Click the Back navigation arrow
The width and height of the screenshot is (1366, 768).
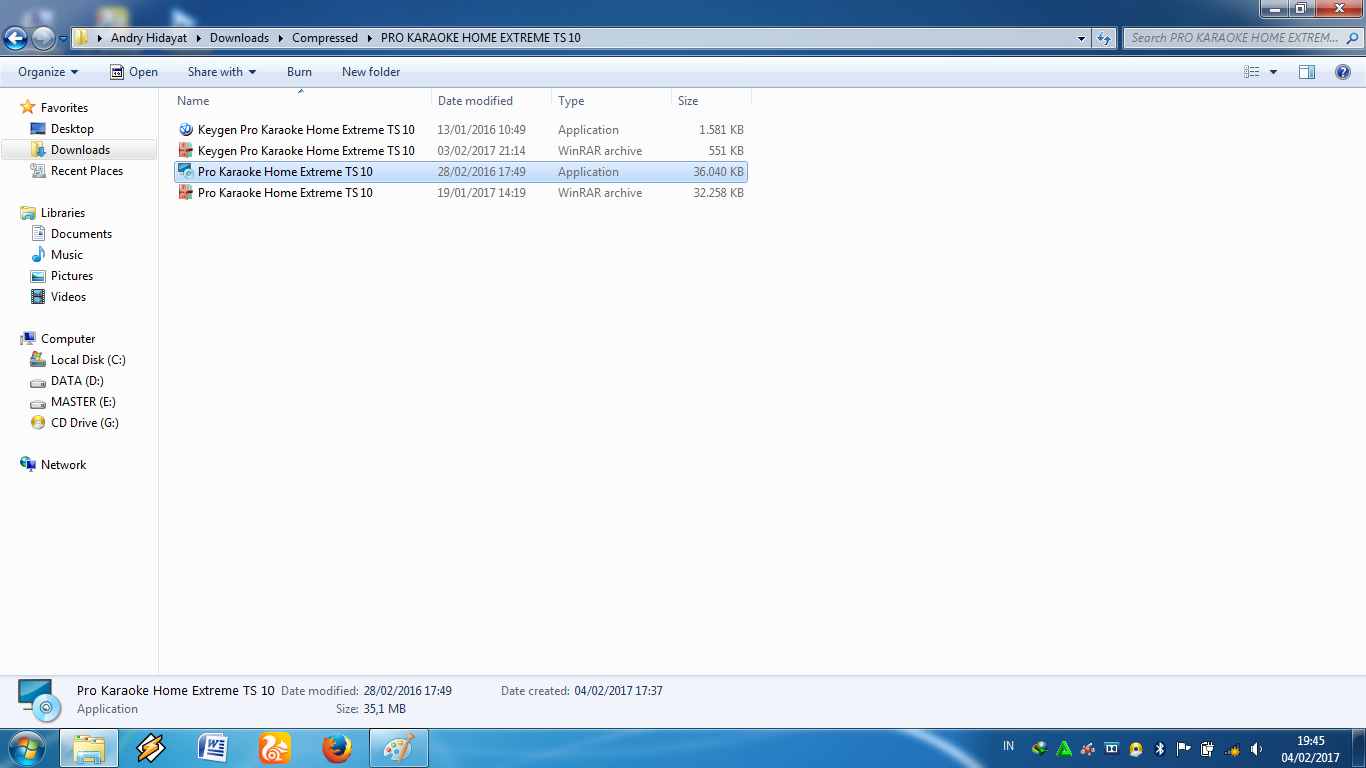coord(16,38)
